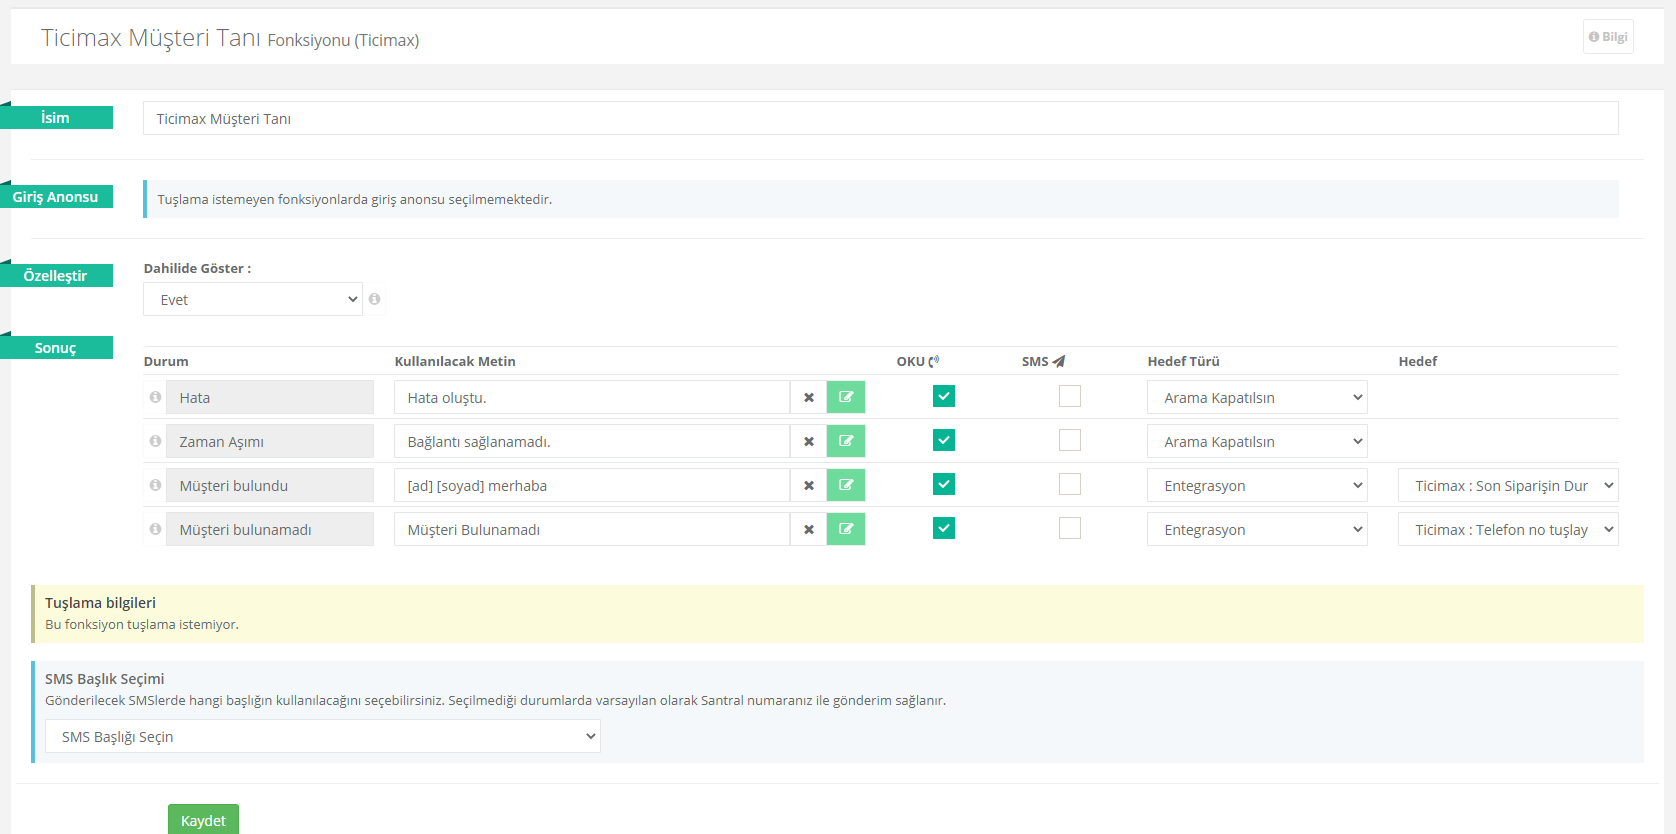Open the Dahilide Göster dropdown
1676x834 pixels.
click(x=252, y=299)
